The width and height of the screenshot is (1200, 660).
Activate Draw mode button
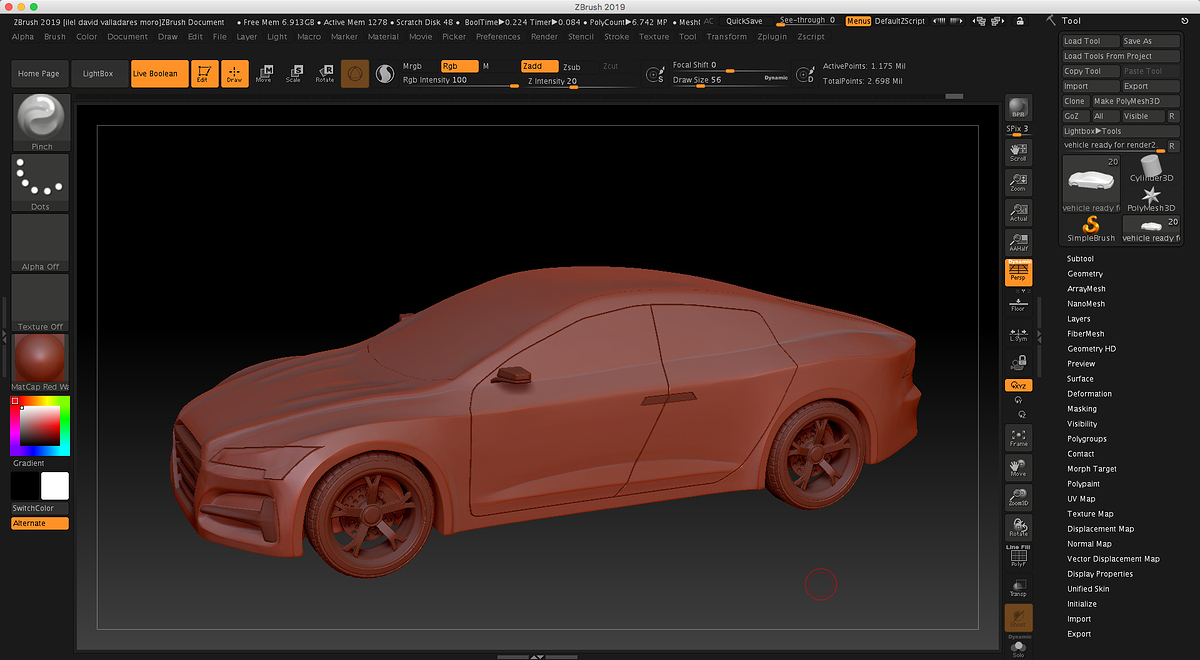point(234,74)
